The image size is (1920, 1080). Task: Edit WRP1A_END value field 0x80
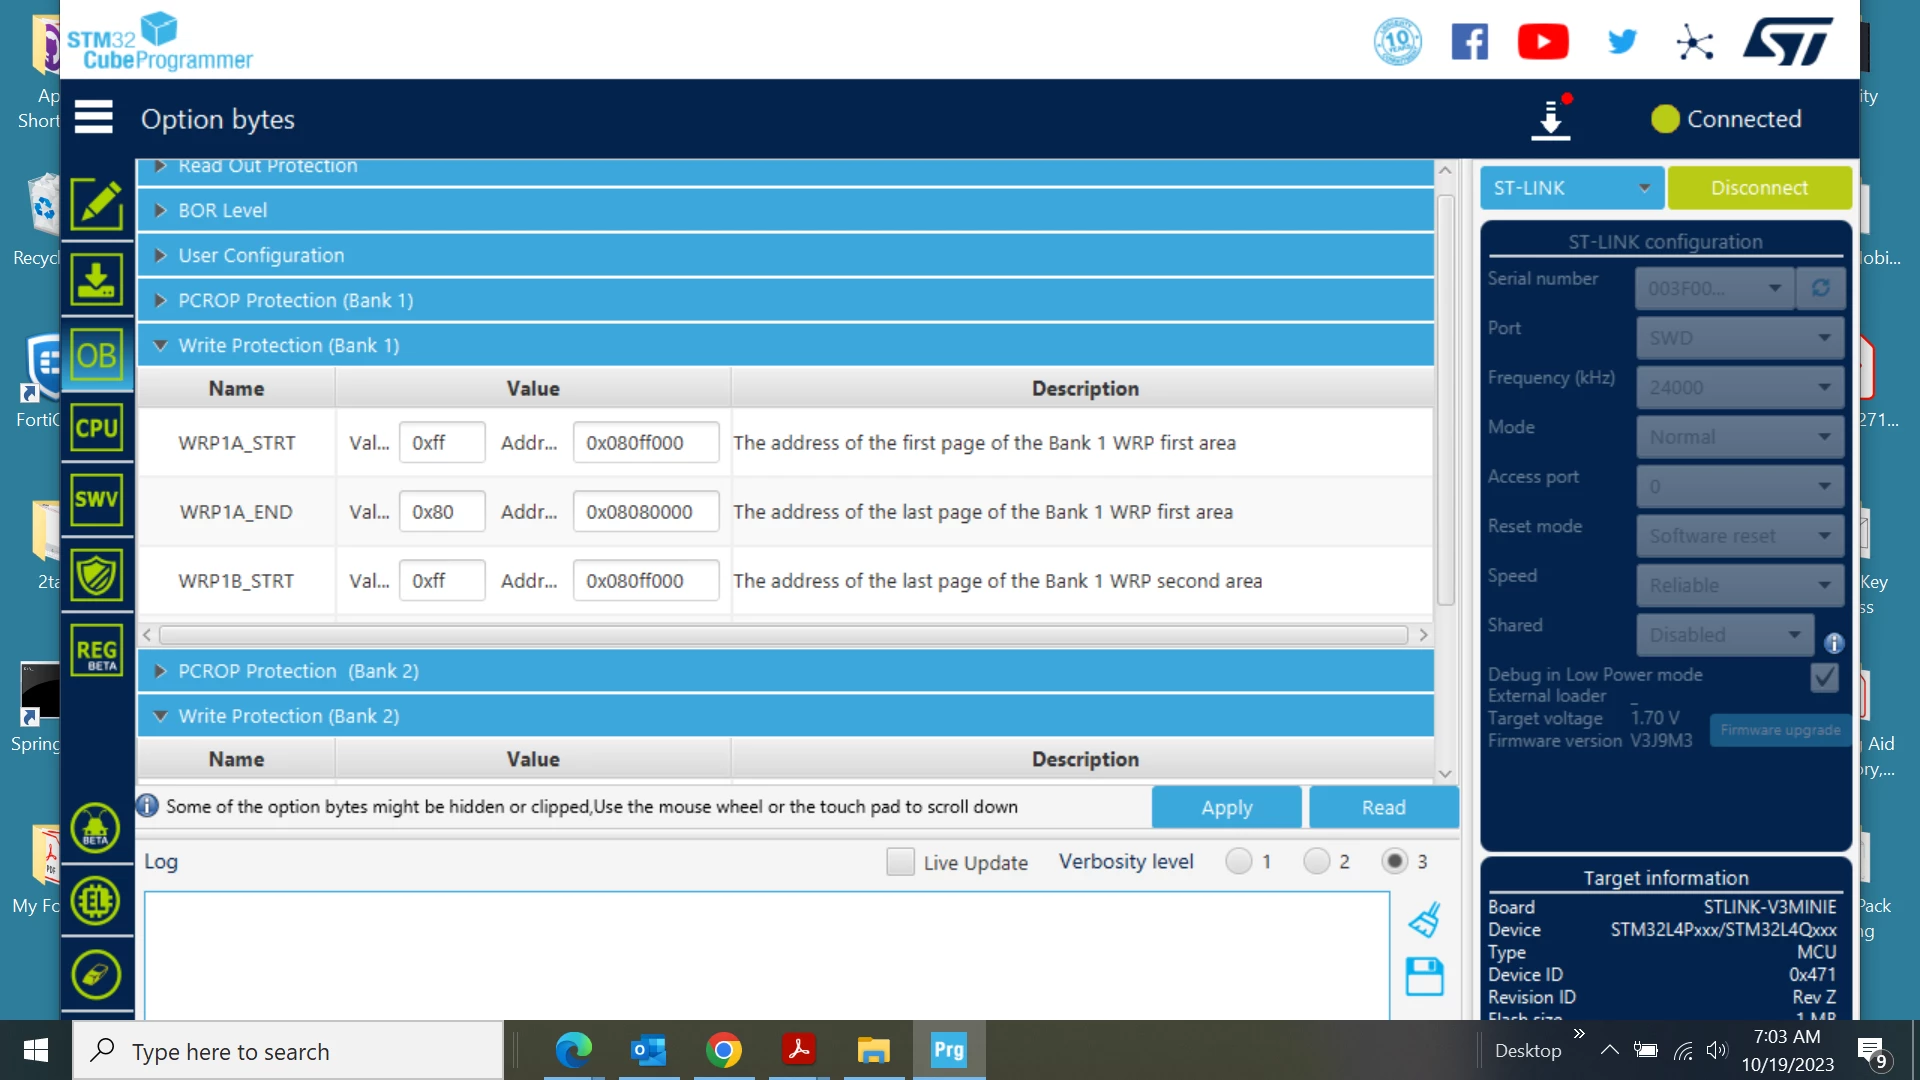[442, 511]
